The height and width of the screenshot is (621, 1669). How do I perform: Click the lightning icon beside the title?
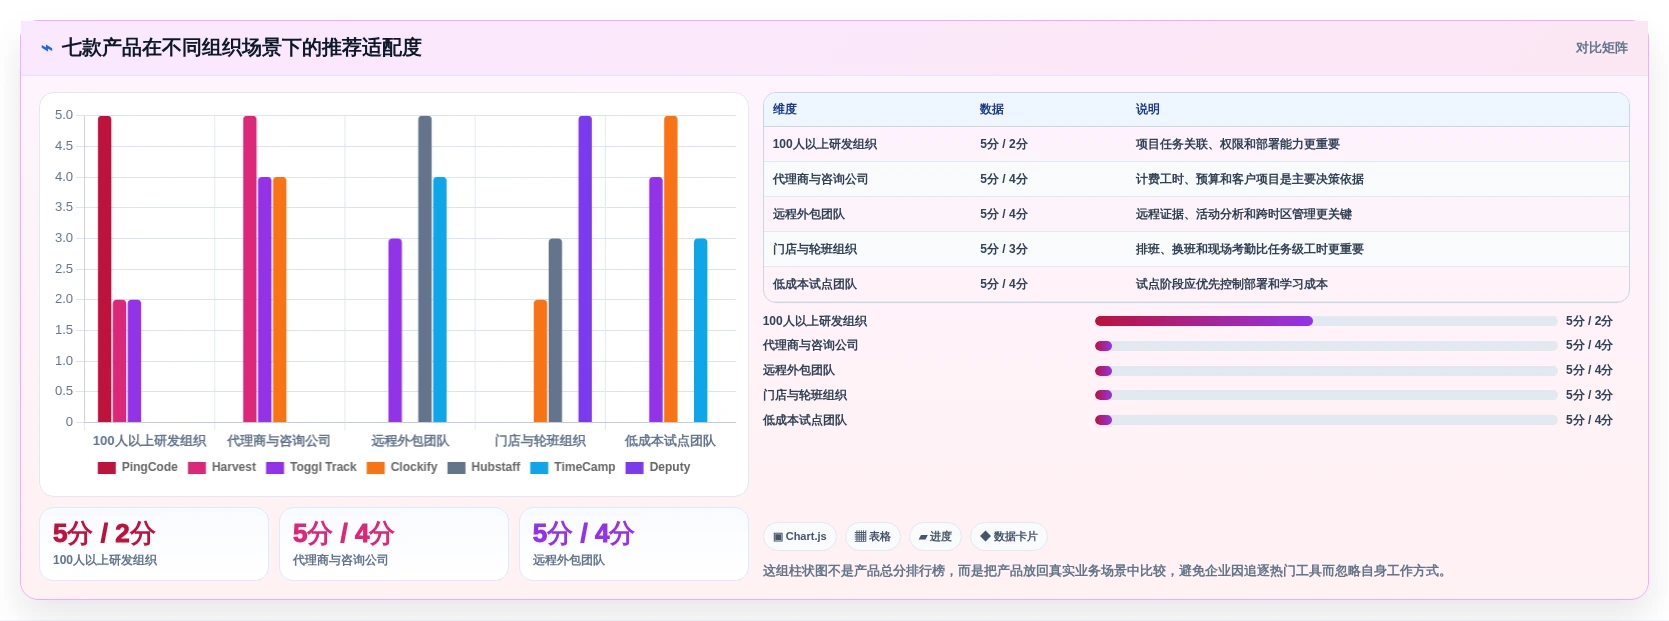pyautogui.click(x=47, y=48)
